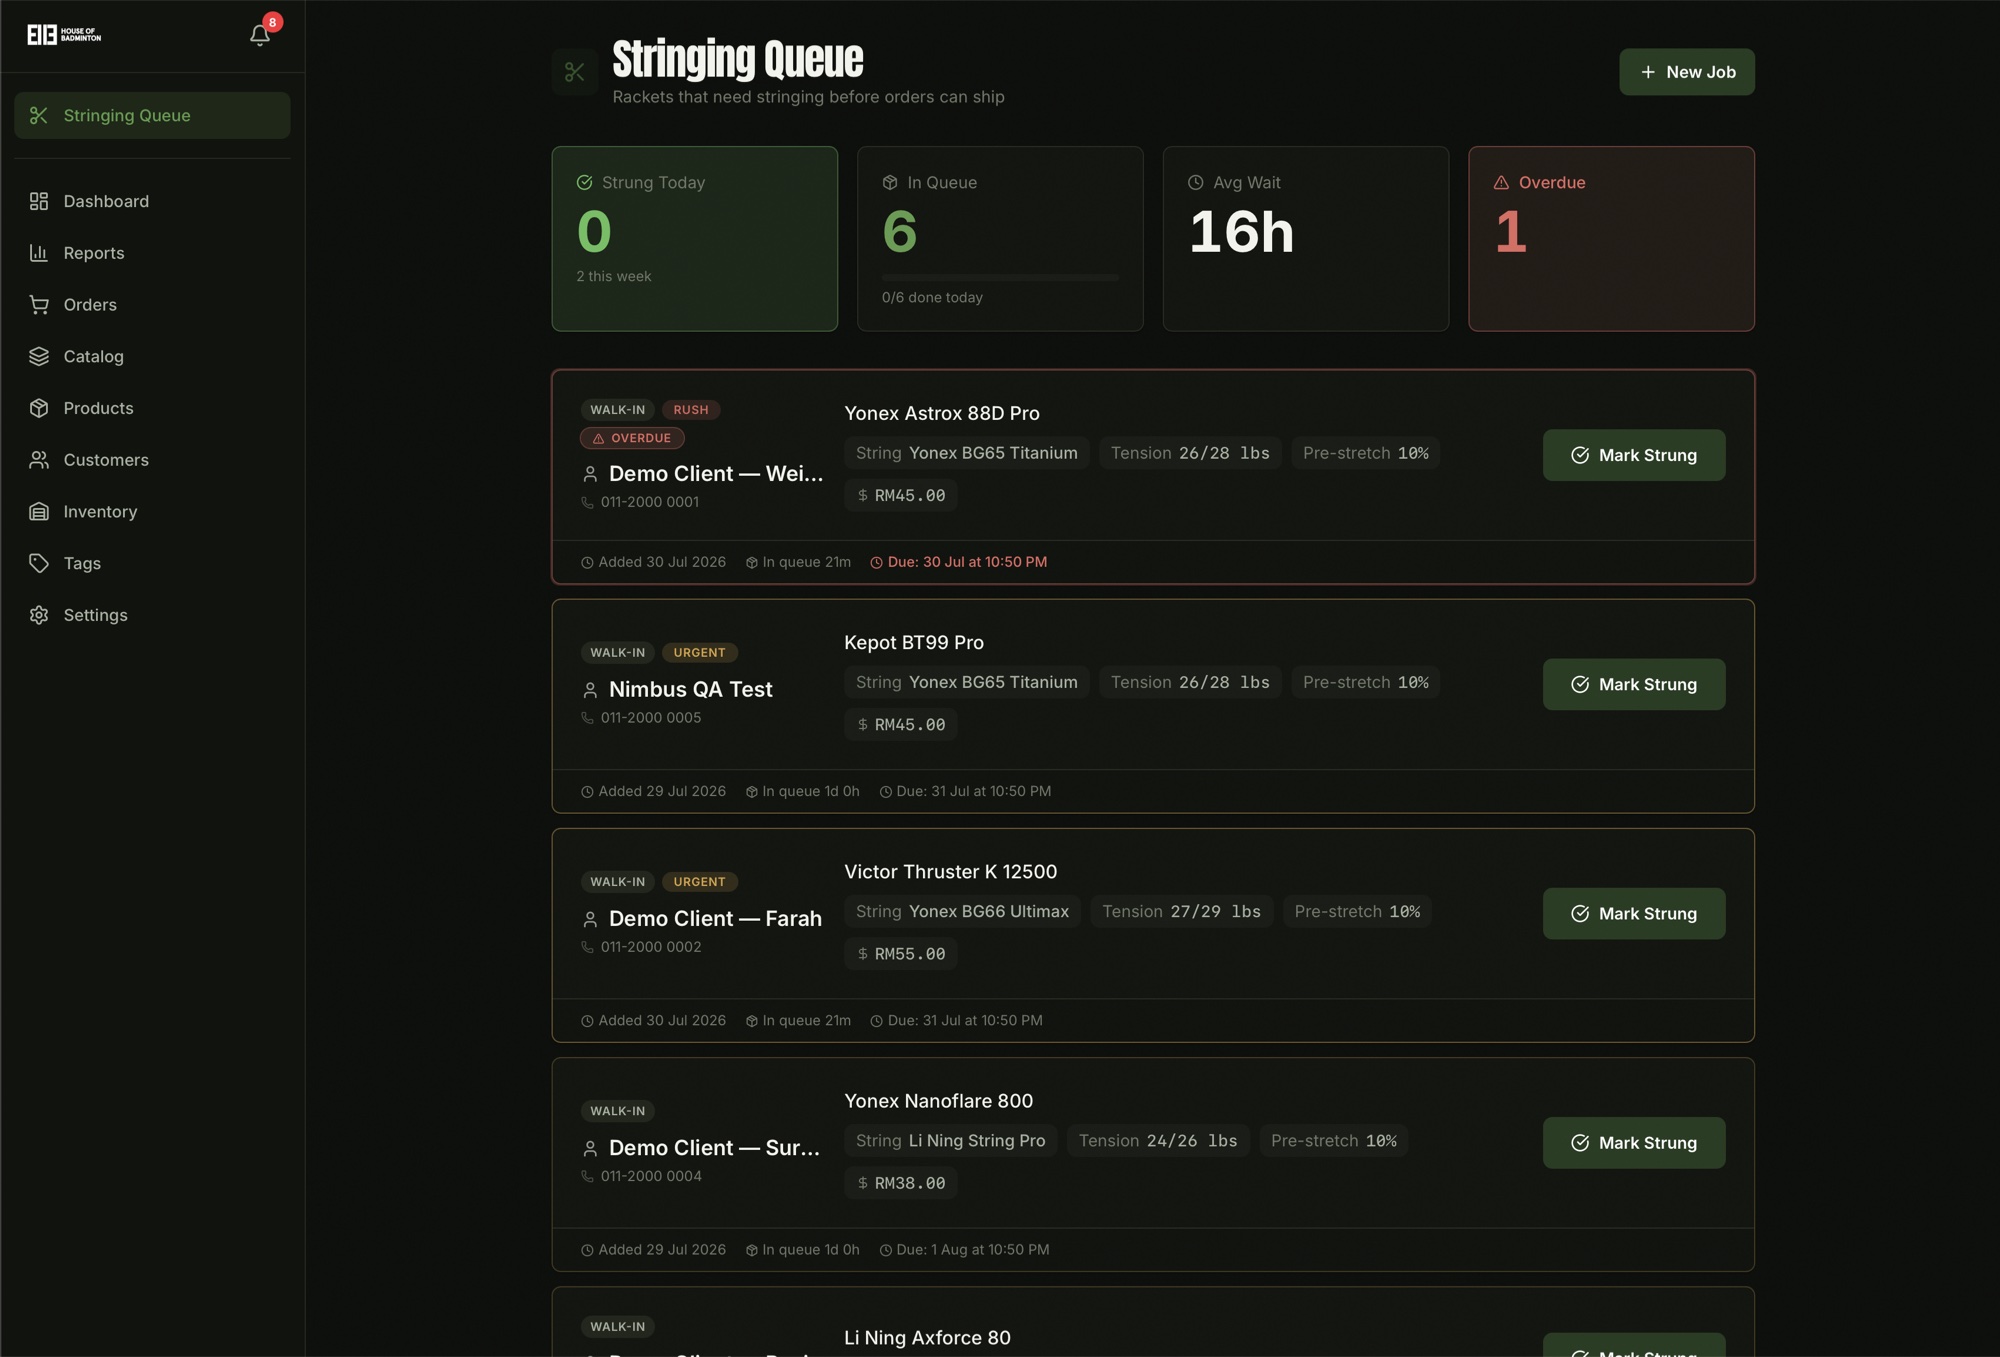Viewport: 2000px width, 1357px height.
Task: Click the person icon beside Nimbus QA Test
Action: (590, 690)
